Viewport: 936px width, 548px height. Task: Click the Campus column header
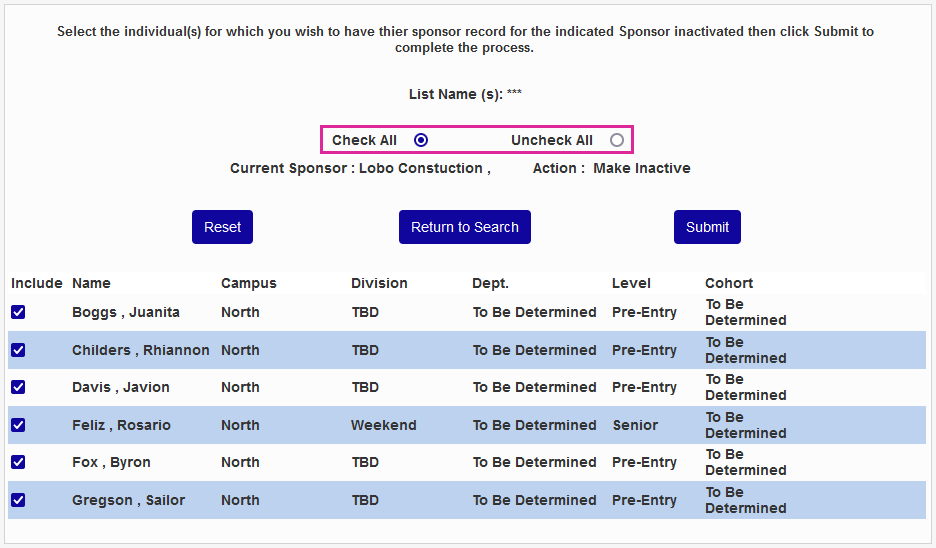pos(248,283)
